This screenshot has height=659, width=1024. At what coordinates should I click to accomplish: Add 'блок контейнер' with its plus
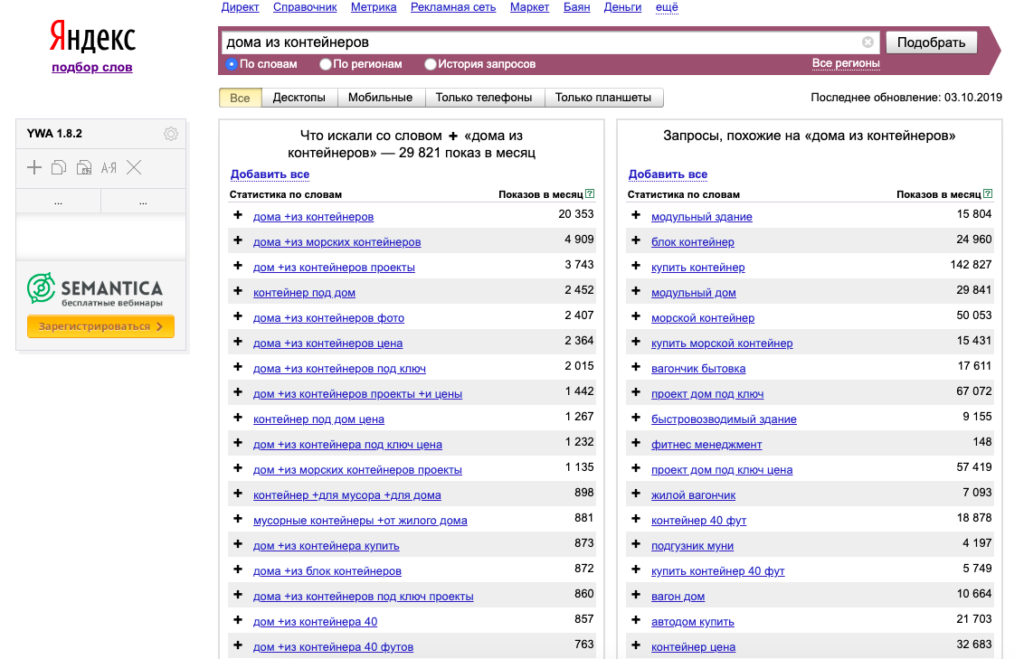(x=635, y=241)
